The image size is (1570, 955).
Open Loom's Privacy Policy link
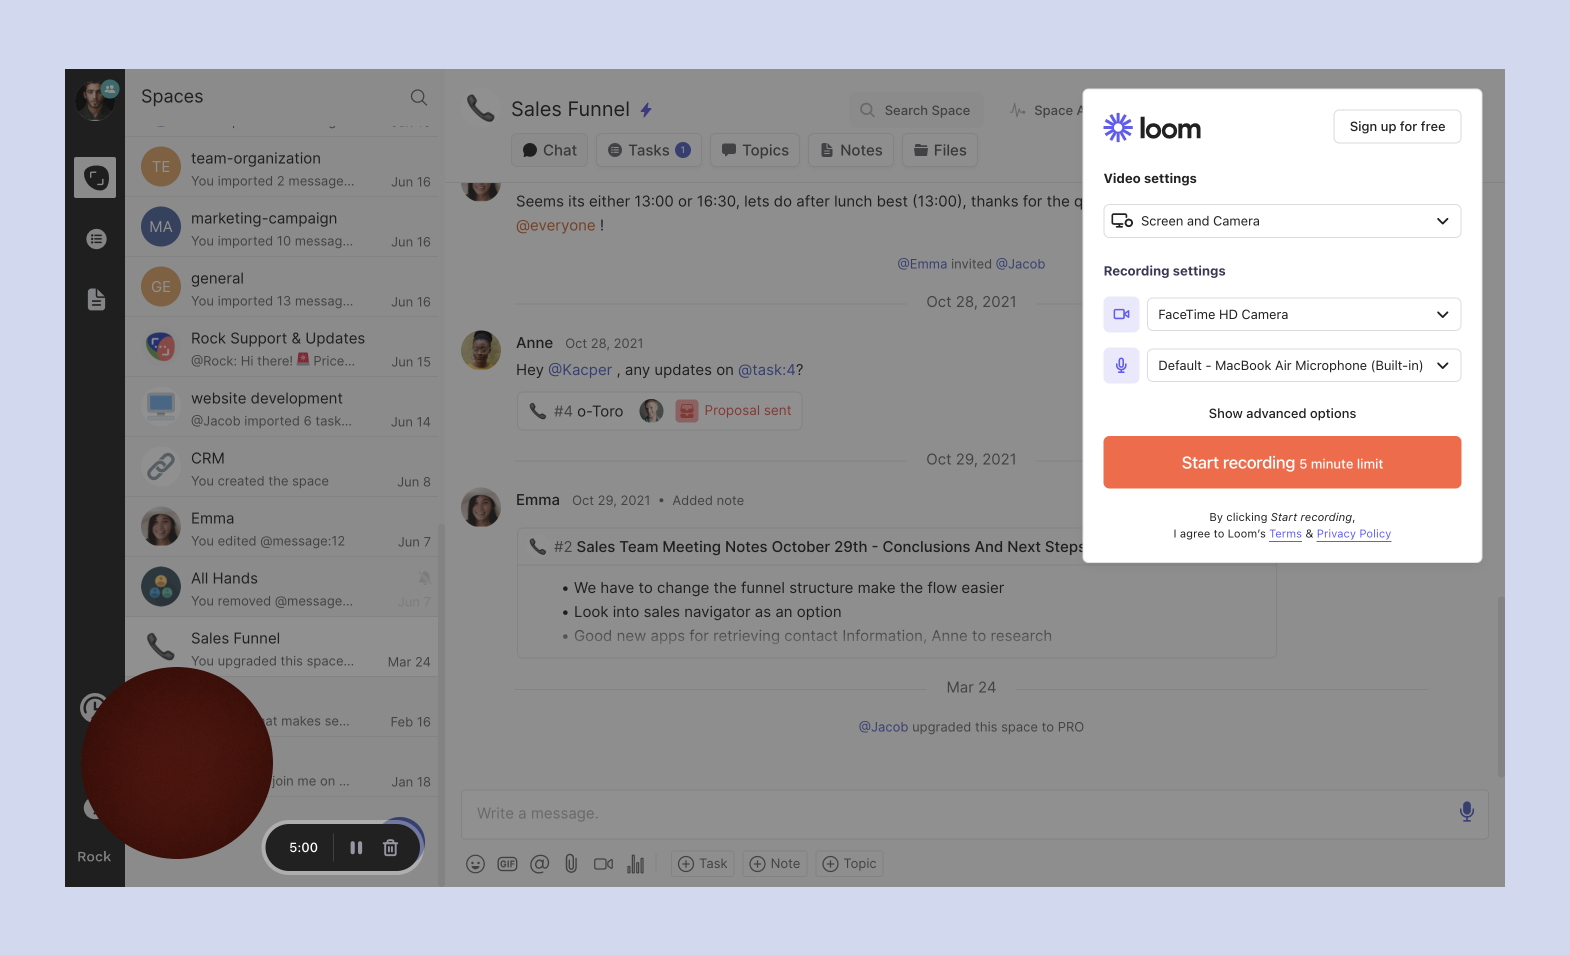tap(1353, 534)
